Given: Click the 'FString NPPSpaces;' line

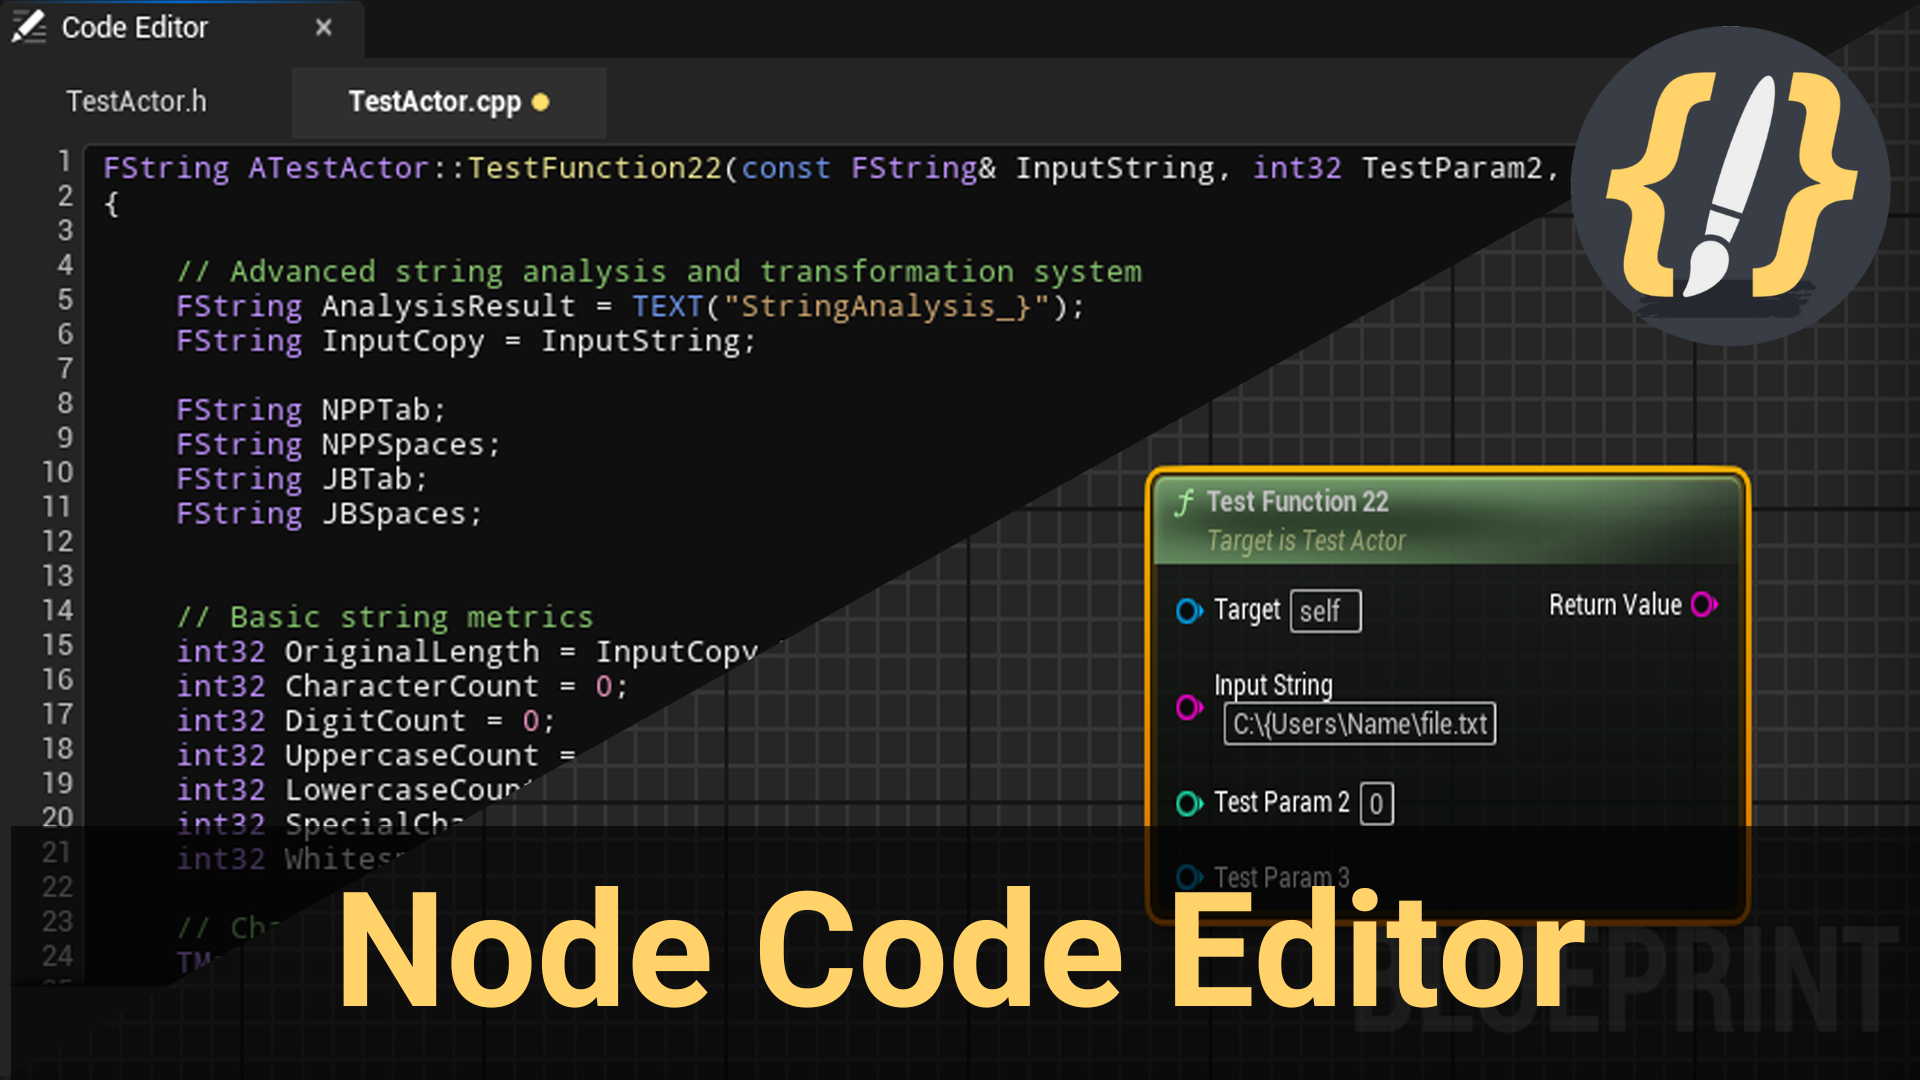Looking at the screenshot, I should pos(338,444).
